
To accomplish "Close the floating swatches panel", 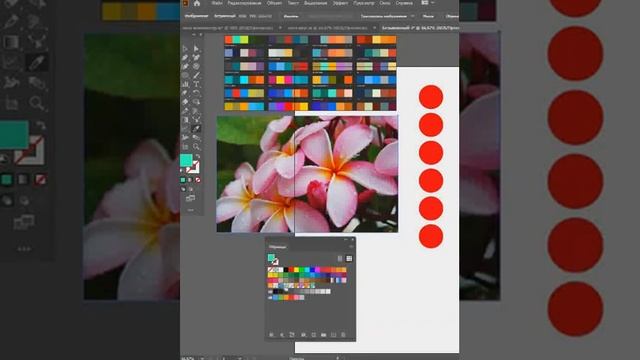I will (353, 240).
